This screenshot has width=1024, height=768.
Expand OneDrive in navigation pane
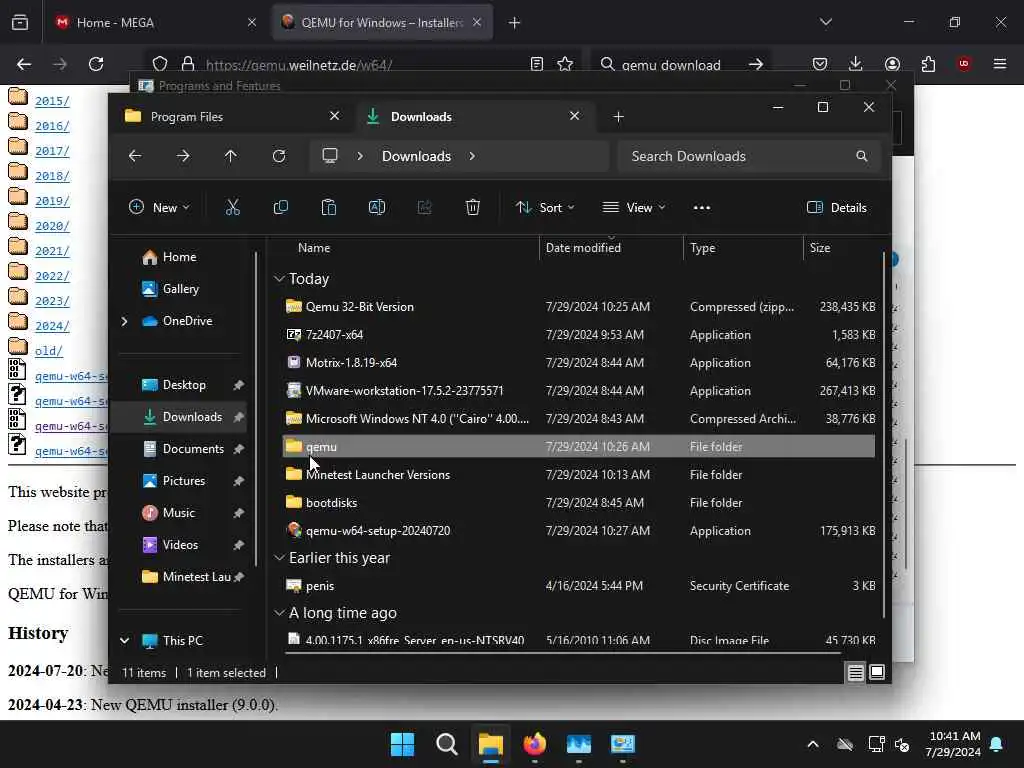124,321
